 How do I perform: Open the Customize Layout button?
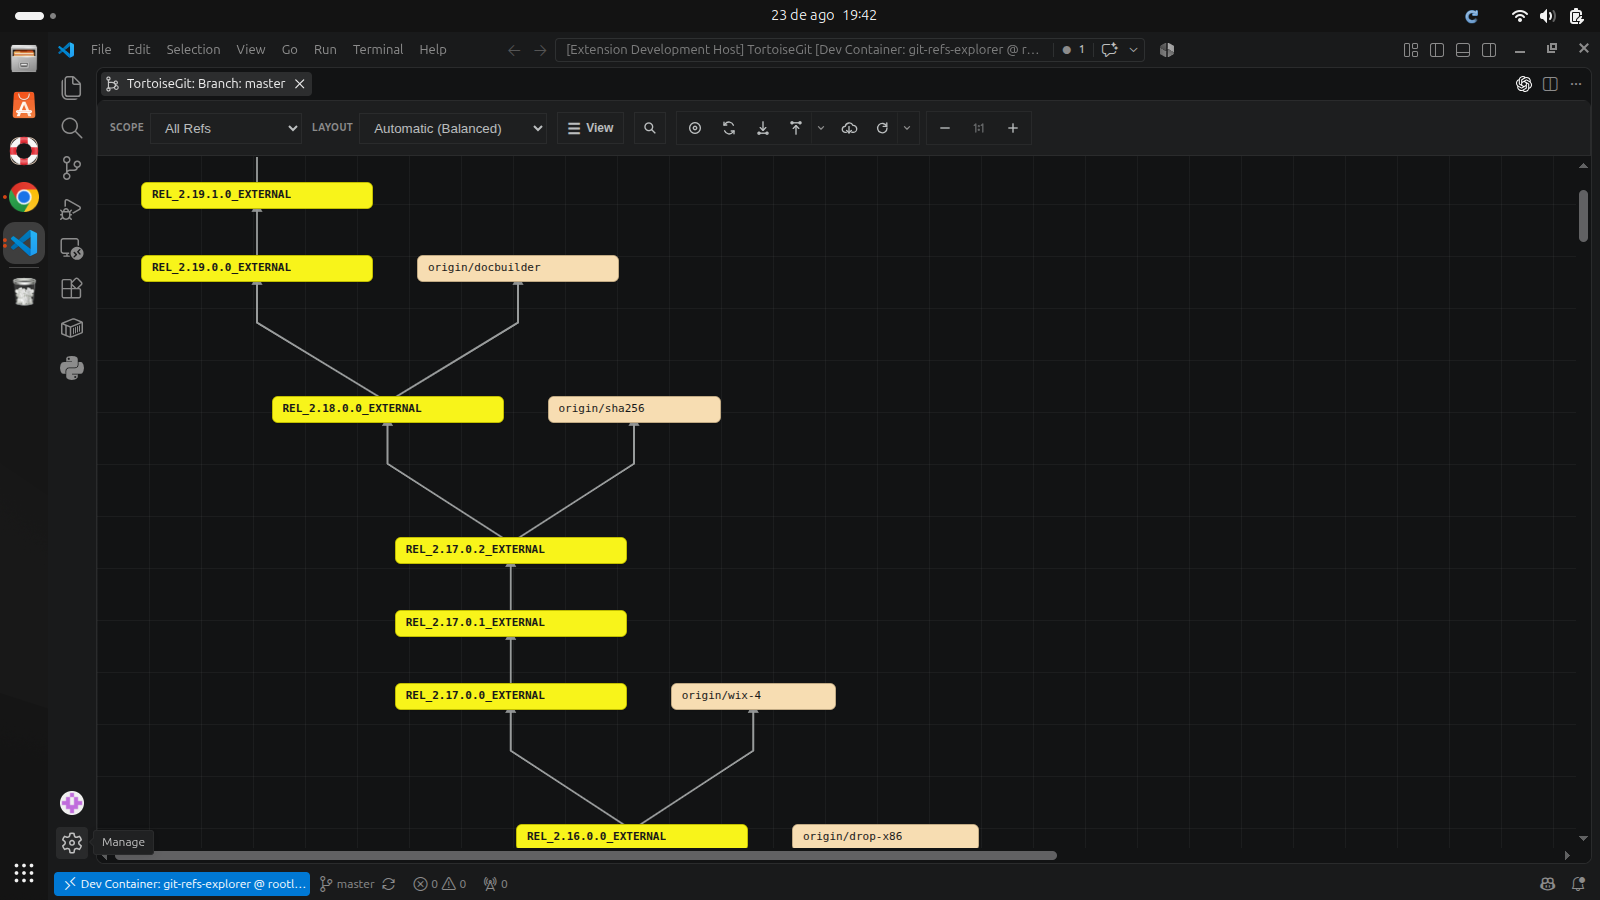1411,50
